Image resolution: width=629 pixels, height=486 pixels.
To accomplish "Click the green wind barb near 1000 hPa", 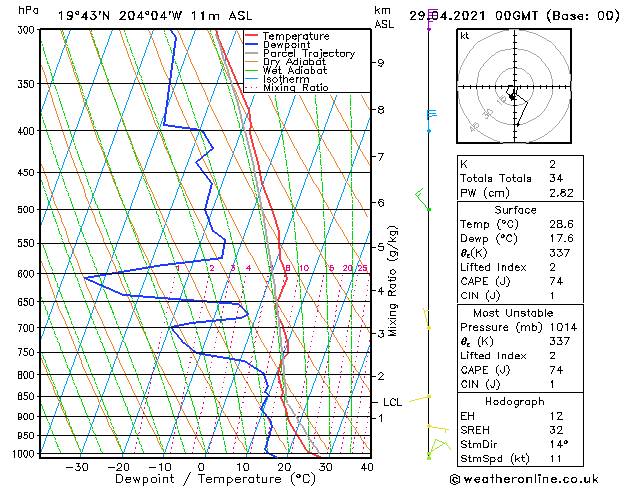I will pyautogui.click(x=438, y=449).
